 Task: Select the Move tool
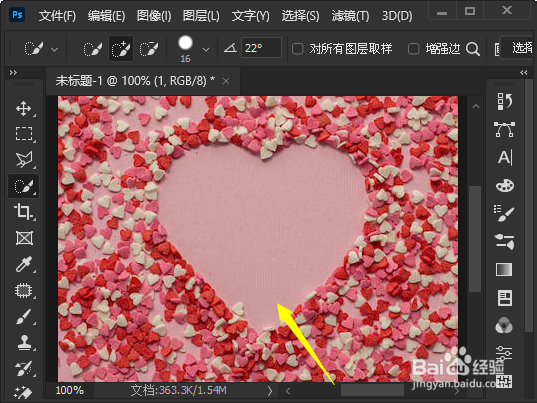(24, 109)
